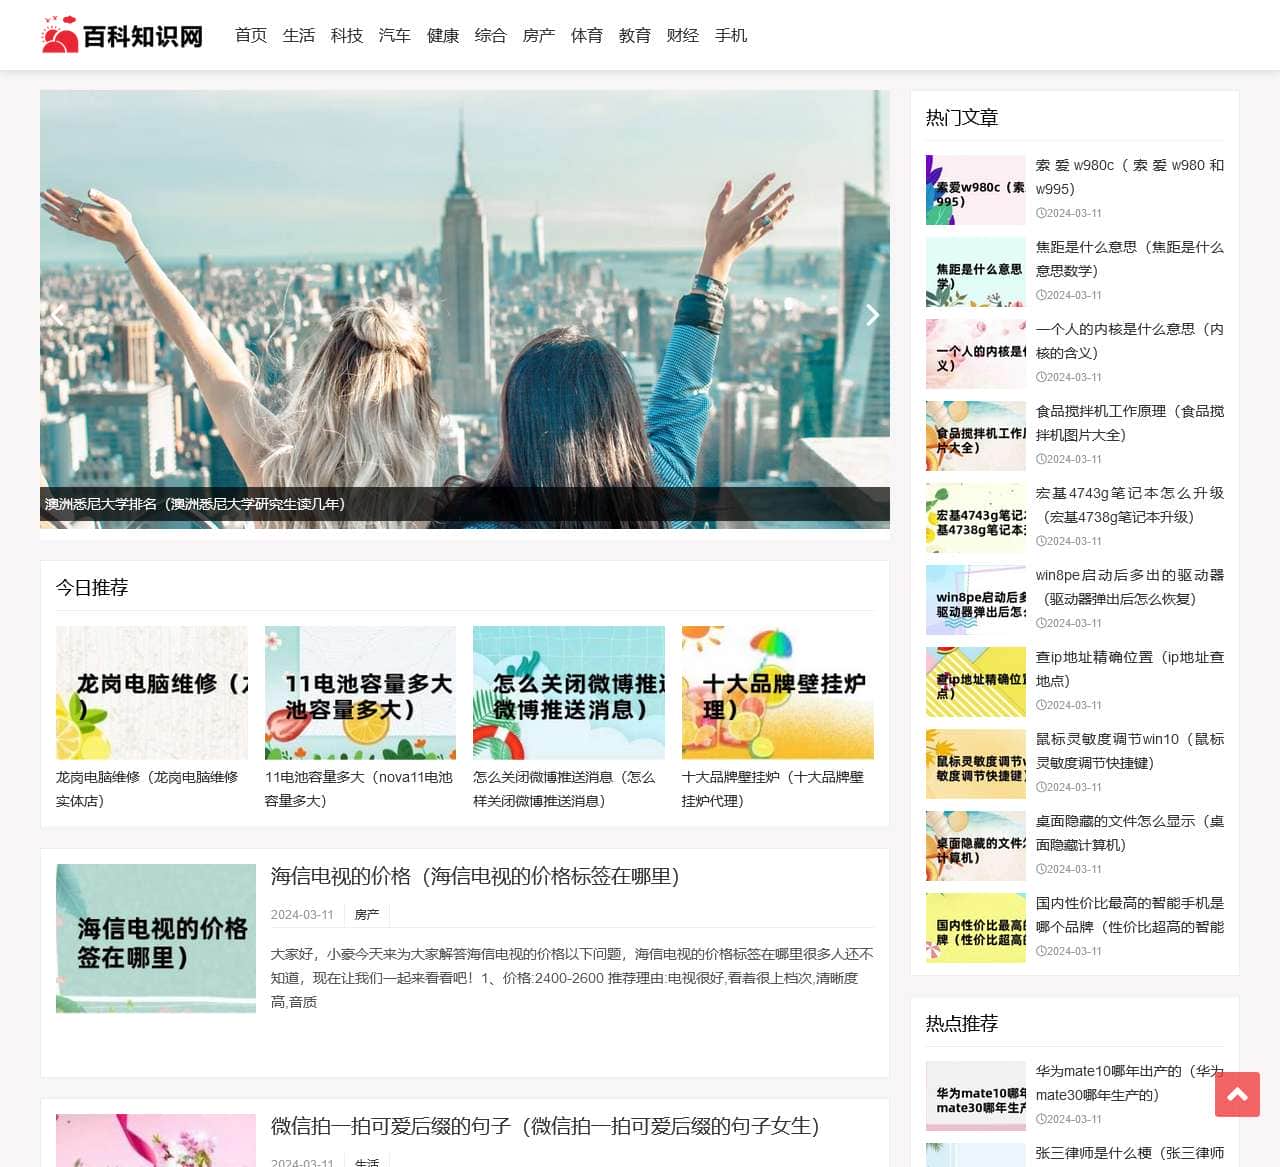The image size is (1280, 1167).
Task: Open the 华为mate10哪年出产的 recommendation
Action: tap(1128, 1083)
